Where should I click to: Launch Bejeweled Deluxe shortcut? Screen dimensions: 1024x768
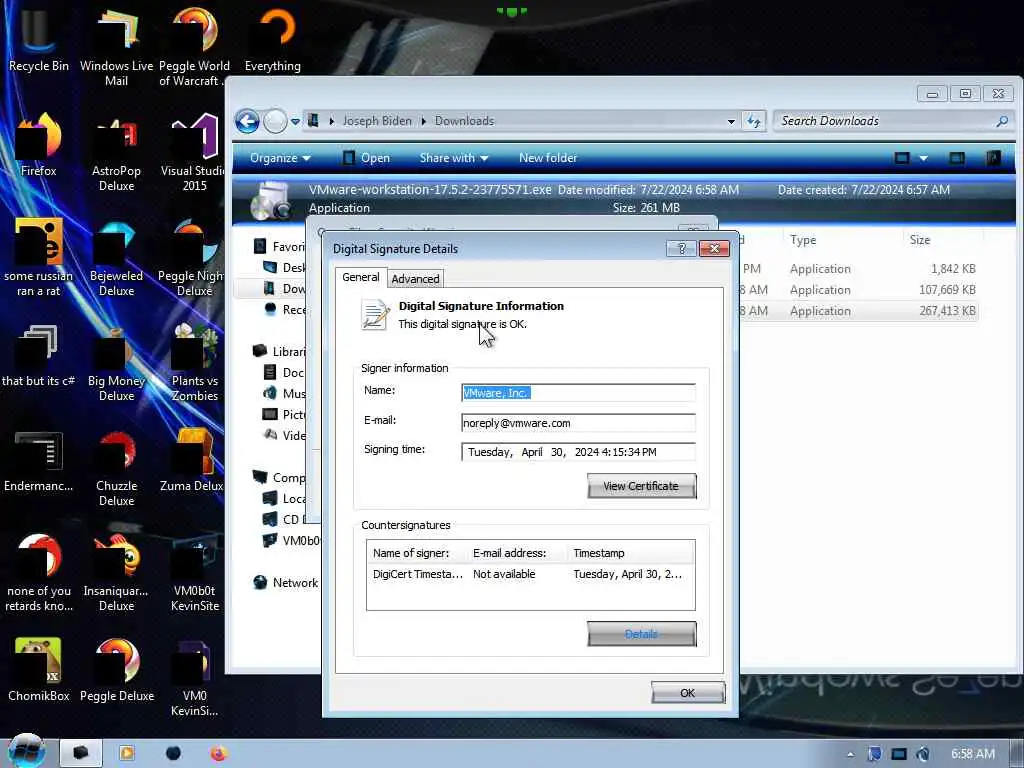[116, 257]
